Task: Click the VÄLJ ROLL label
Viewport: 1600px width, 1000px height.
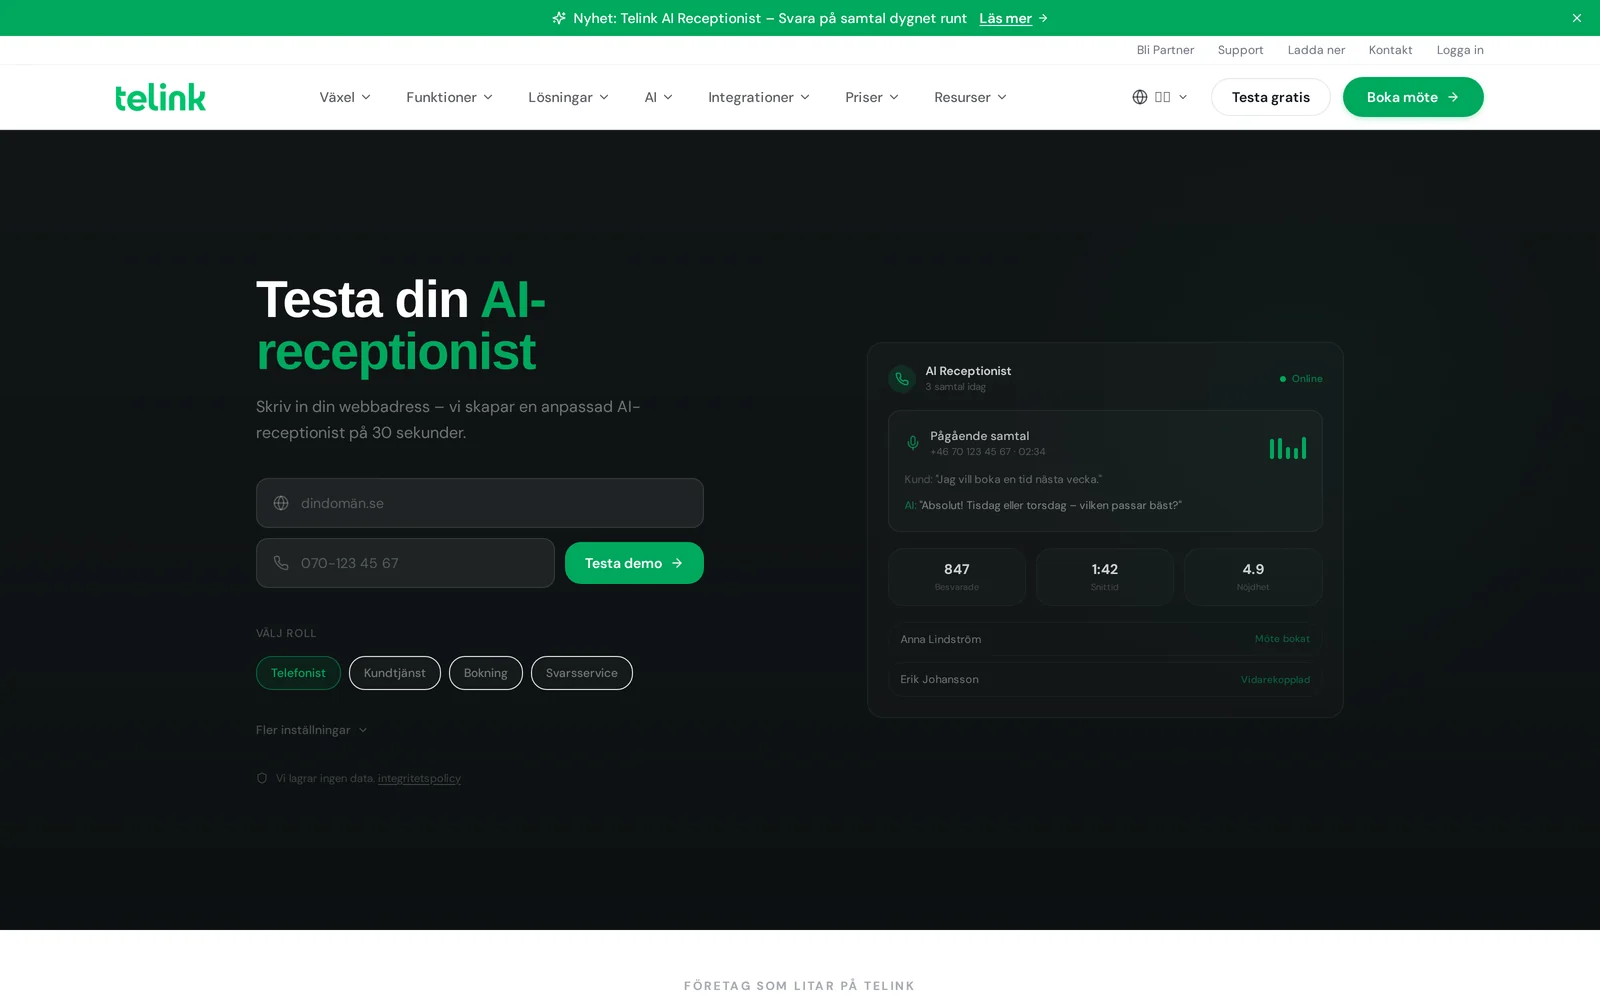Action: click(286, 633)
